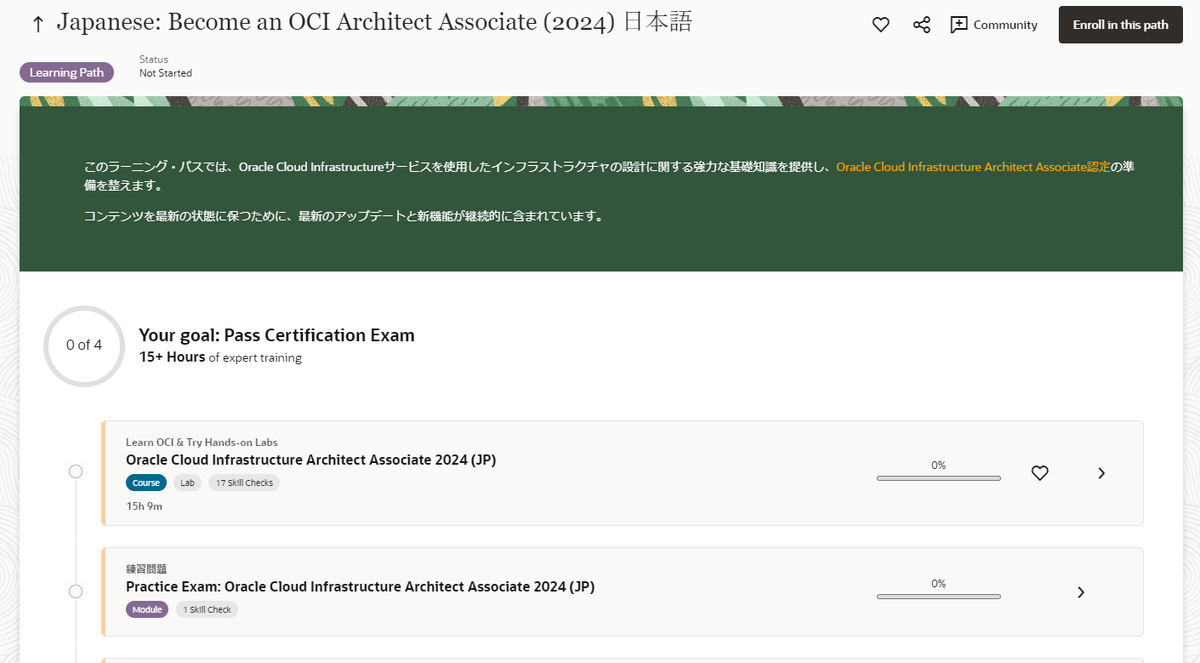Expand the Architect Associate 2024 course chevron

click(1101, 473)
